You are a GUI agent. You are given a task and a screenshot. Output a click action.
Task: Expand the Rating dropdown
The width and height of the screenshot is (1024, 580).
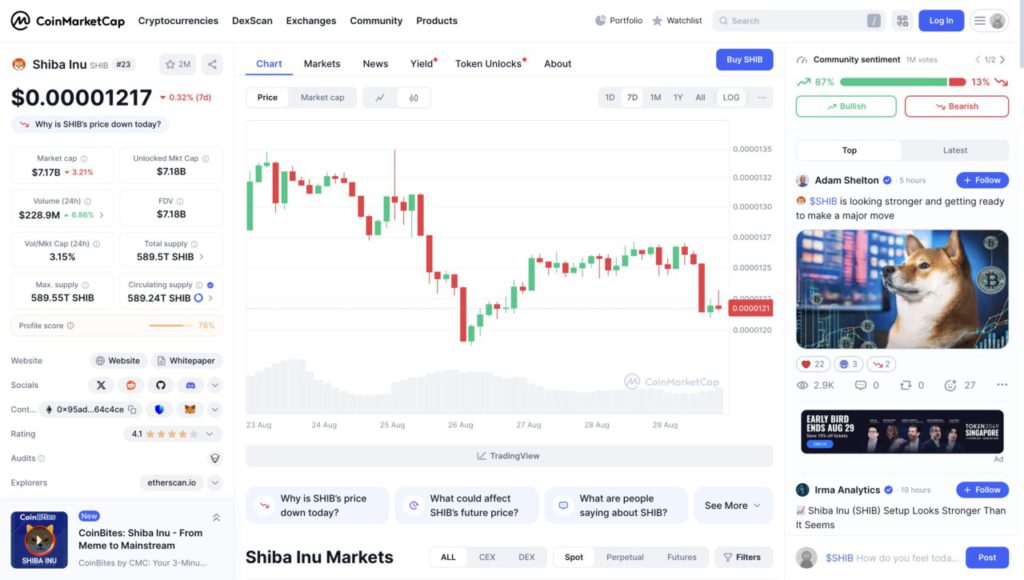(210, 434)
